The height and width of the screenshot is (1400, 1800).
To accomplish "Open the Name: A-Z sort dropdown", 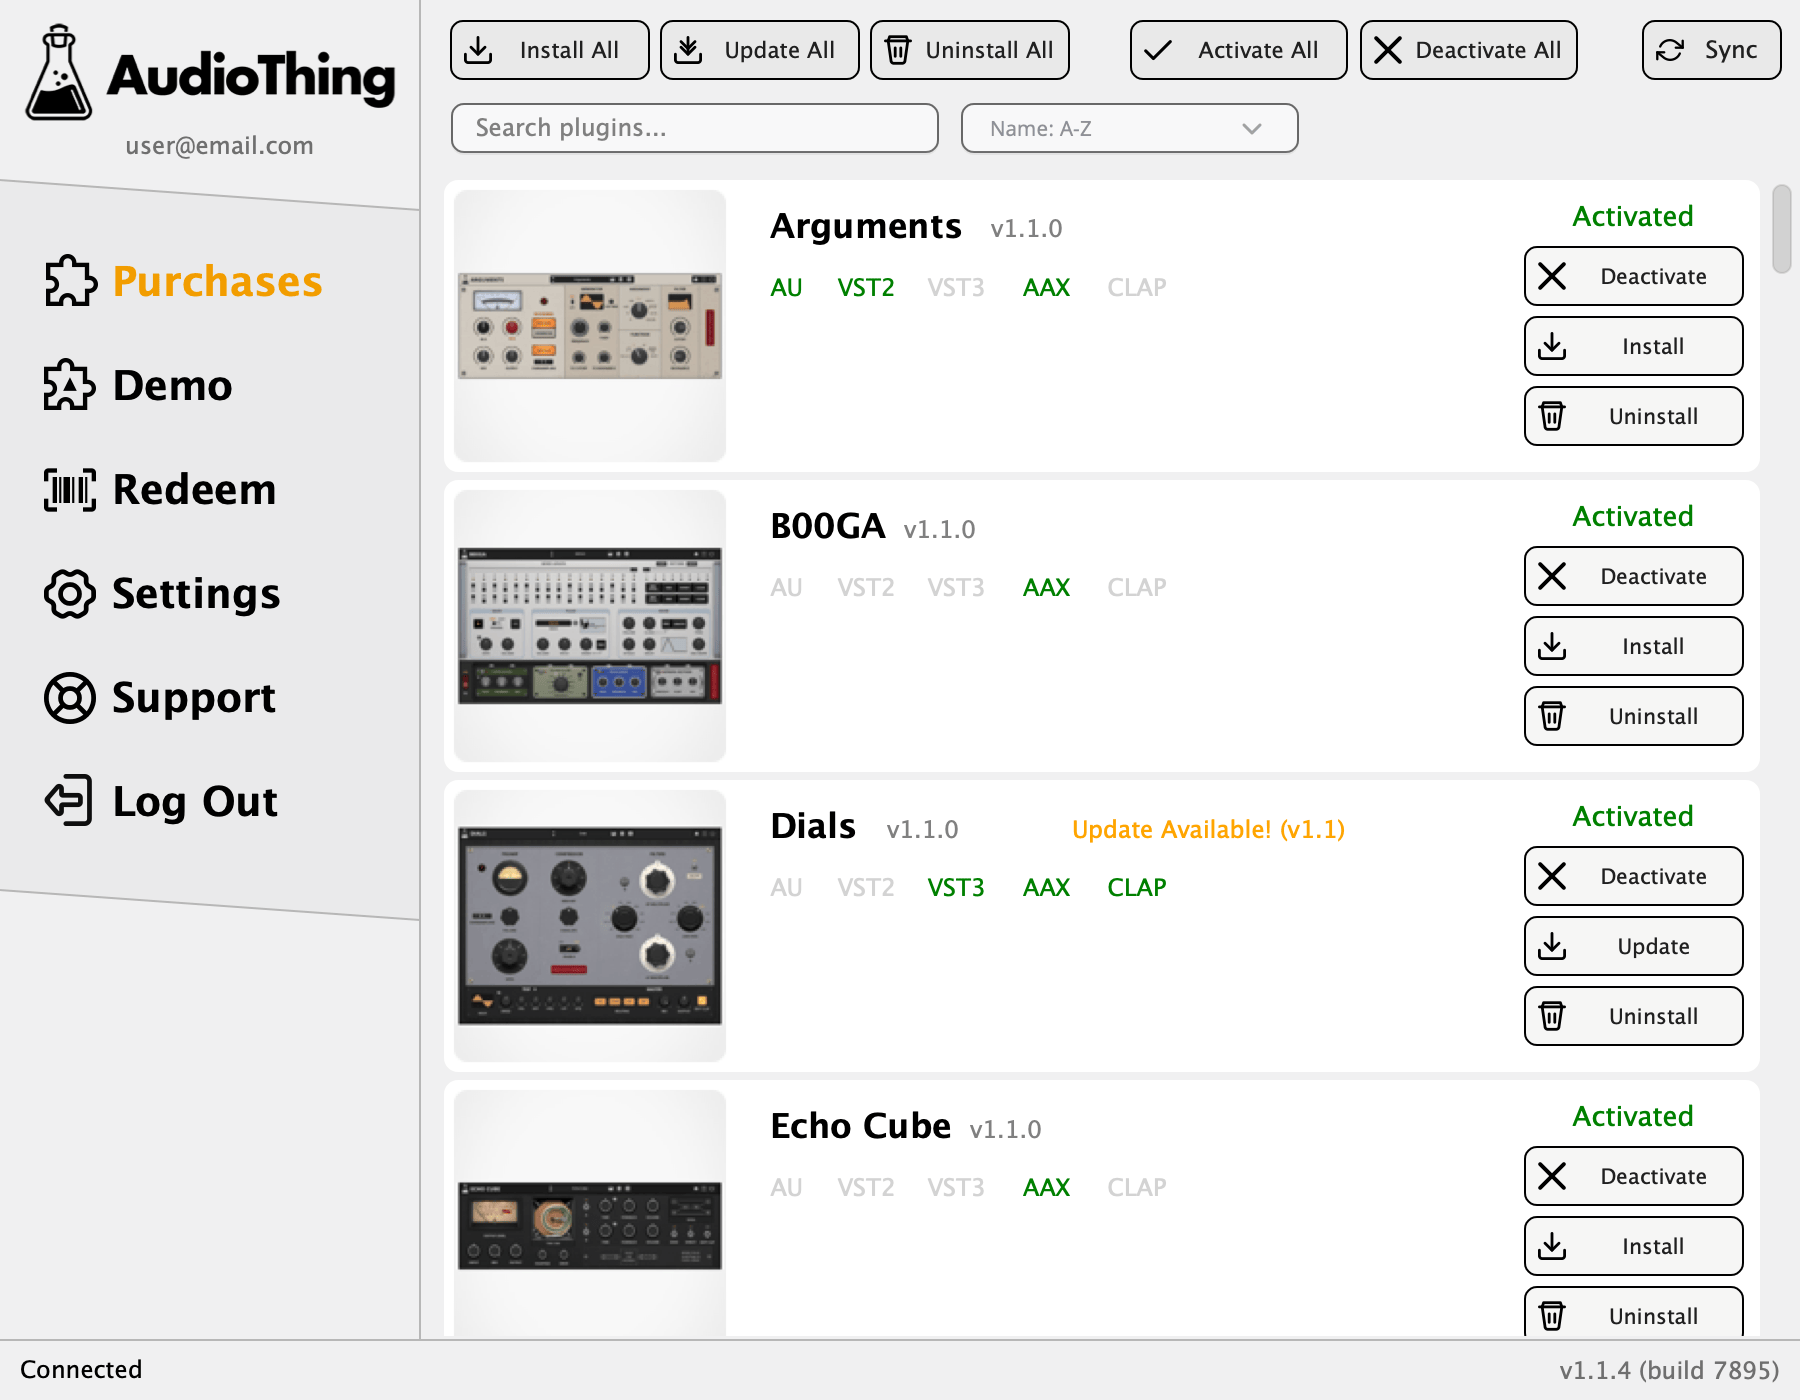I will pyautogui.click(x=1130, y=128).
